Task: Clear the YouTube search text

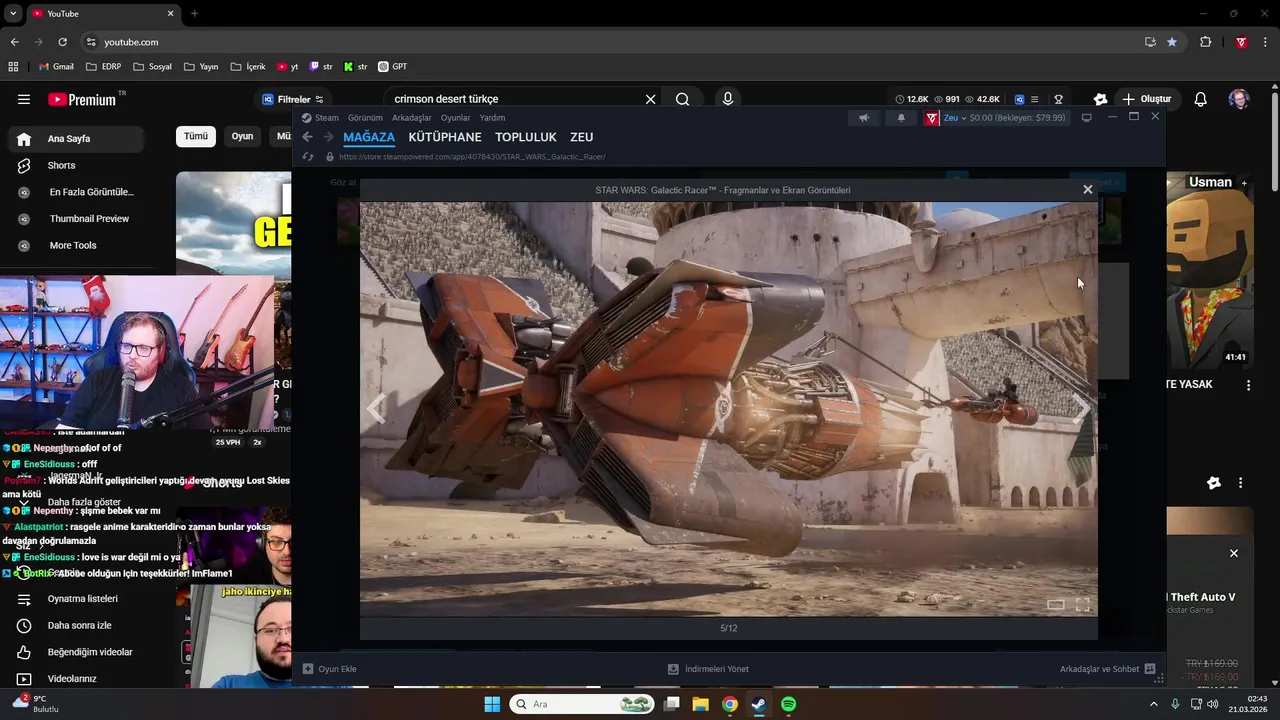Action: point(650,99)
